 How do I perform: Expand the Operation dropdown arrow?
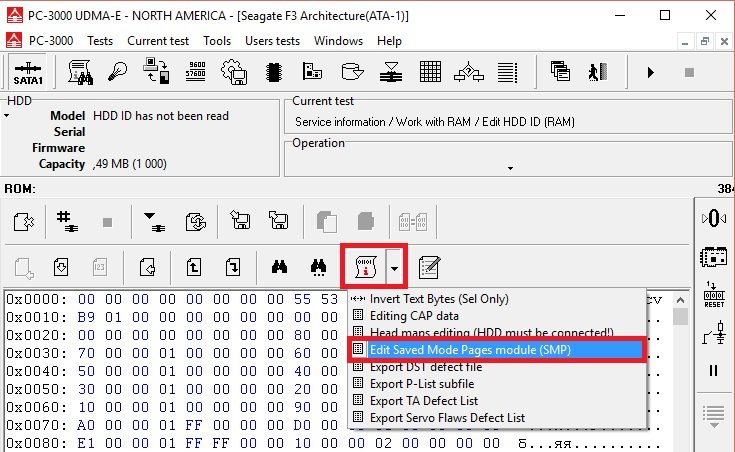pyautogui.click(x=510, y=168)
